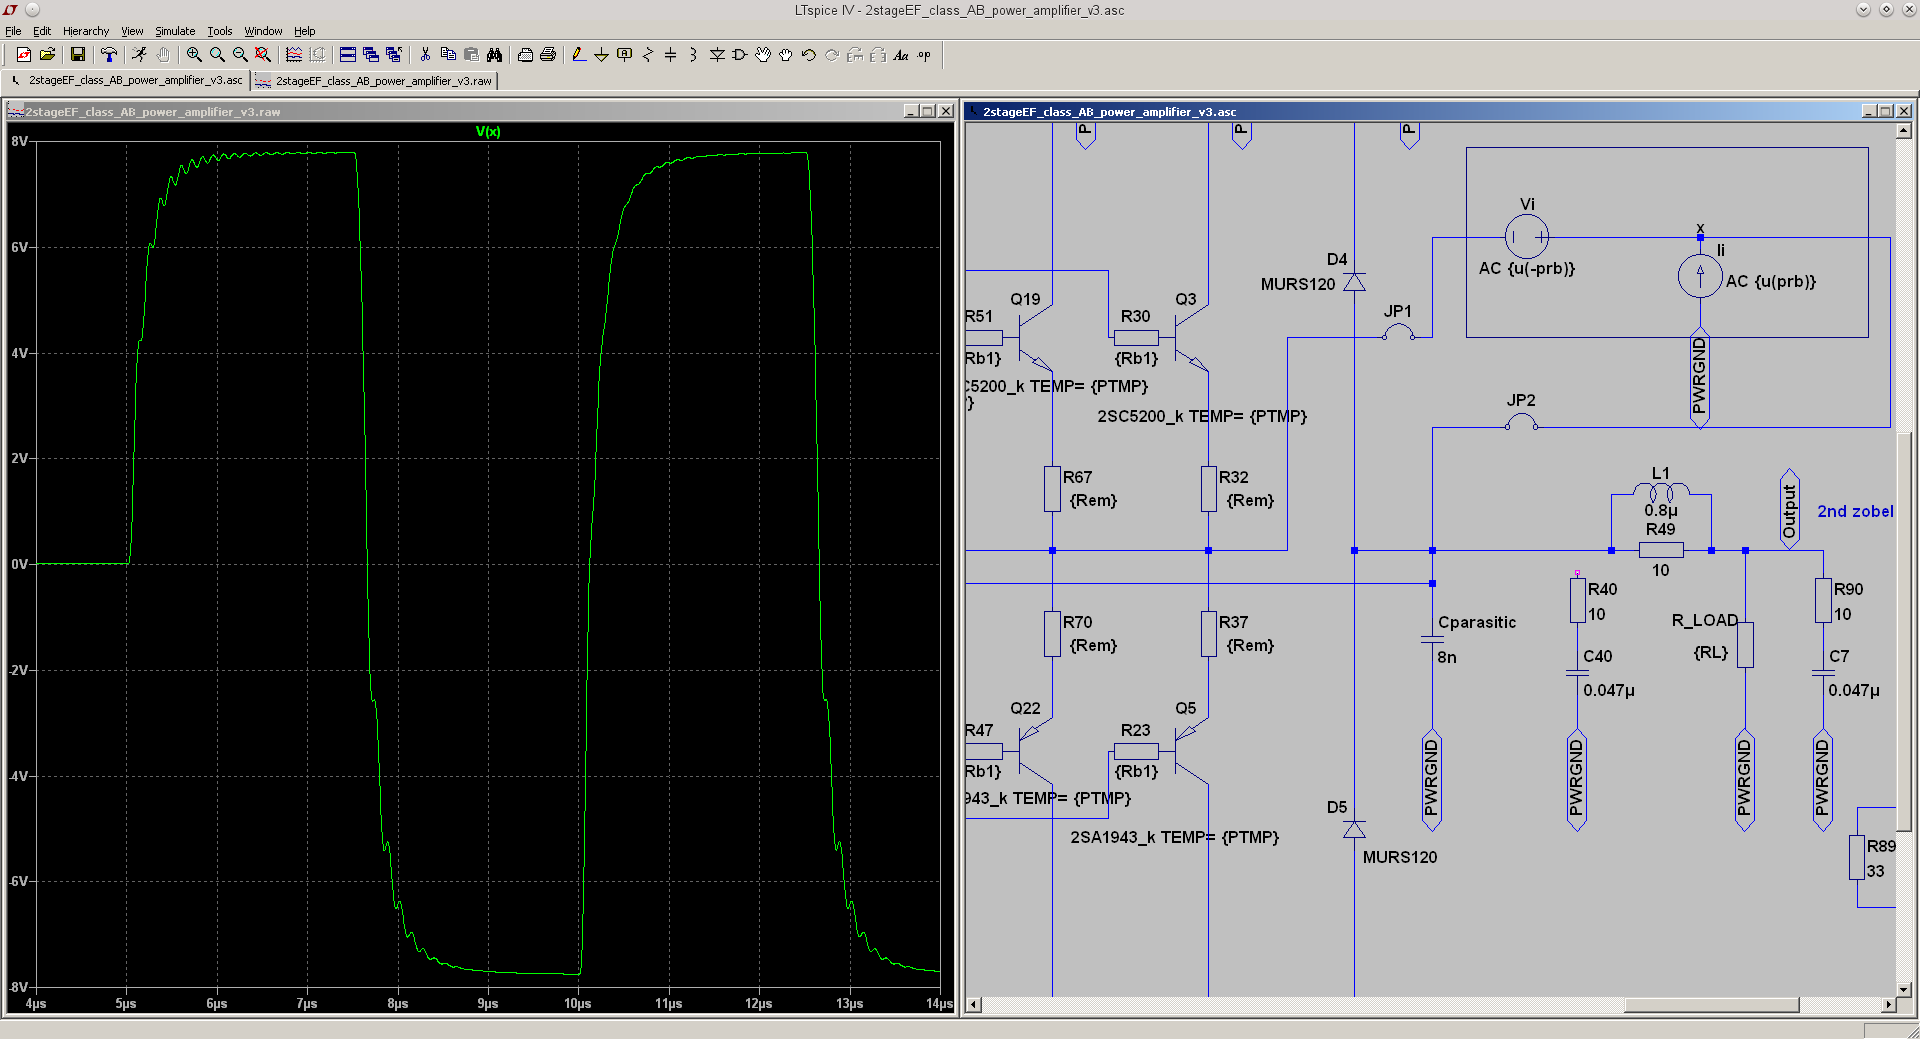Open the Edit menu
The image size is (1920, 1039).
click(x=42, y=31)
